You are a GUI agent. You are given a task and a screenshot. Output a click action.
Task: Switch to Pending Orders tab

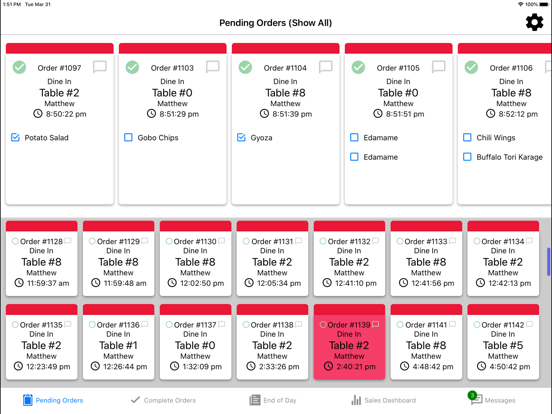pyautogui.click(x=53, y=400)
